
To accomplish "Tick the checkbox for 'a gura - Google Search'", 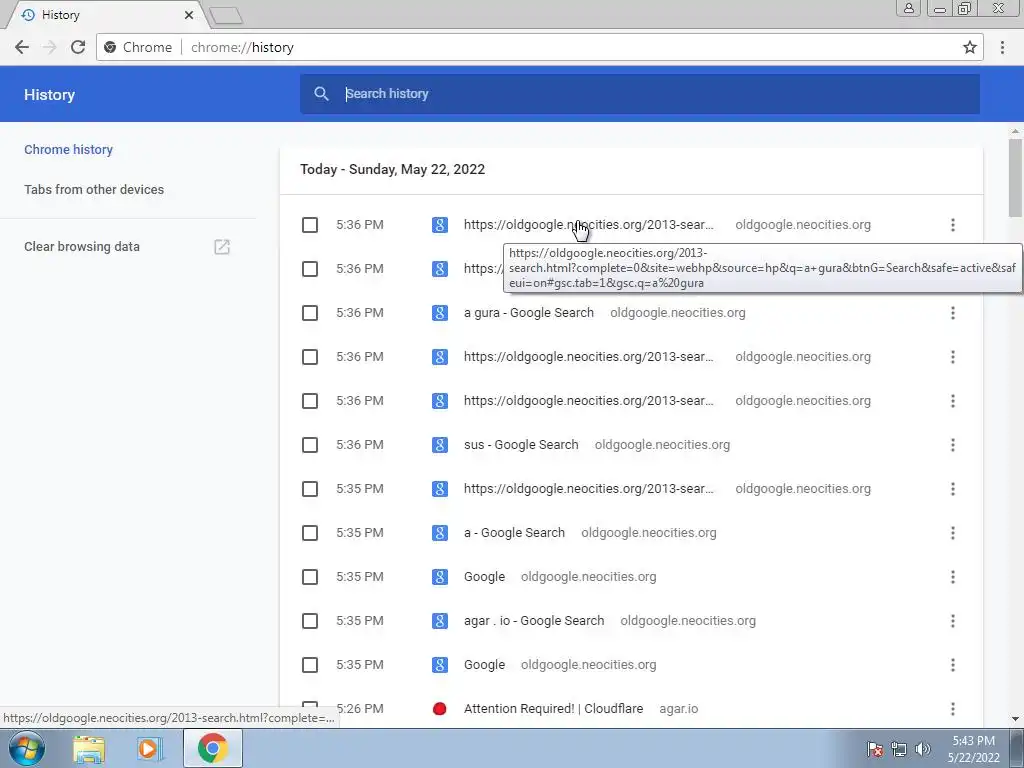I will coord(310,313).
